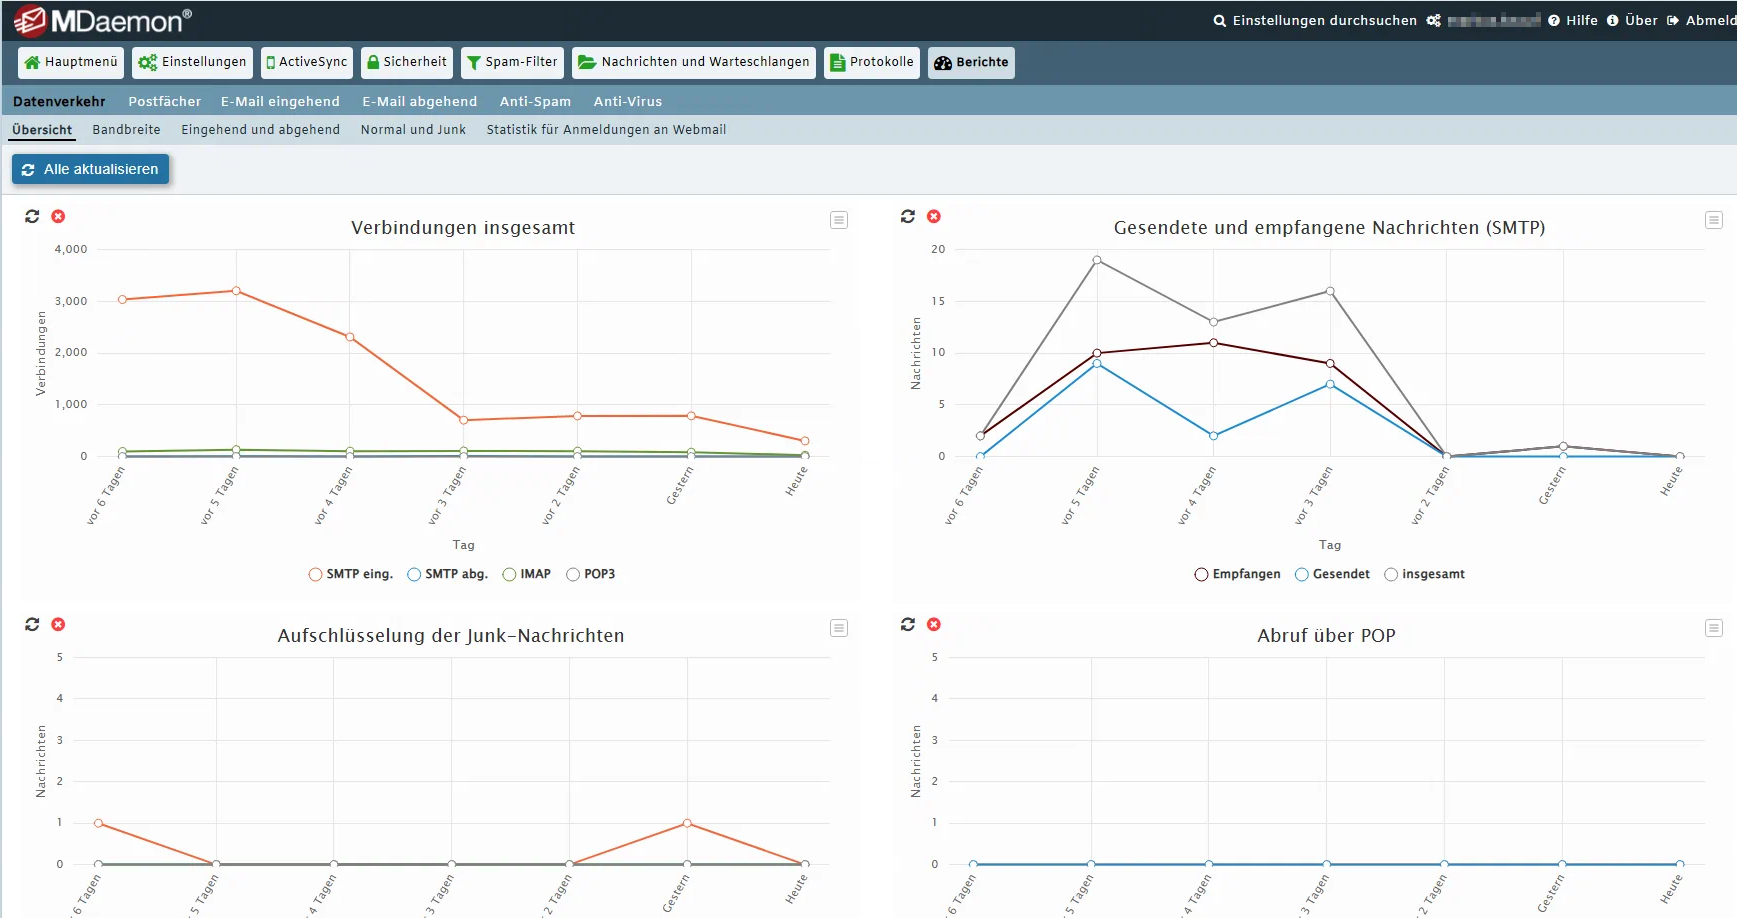Refresh the Gesendete und empfangene Nachrichten chart
This screenshot has width=1737, height=918.
point(908,216)
